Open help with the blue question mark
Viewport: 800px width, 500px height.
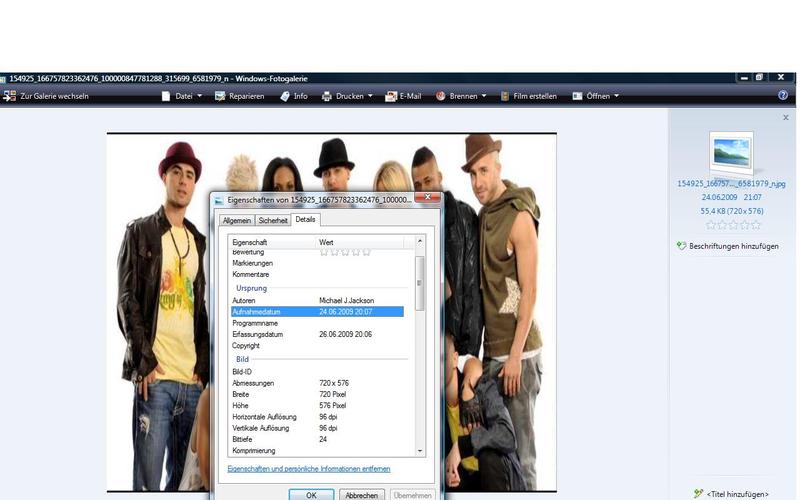(783, 96)
